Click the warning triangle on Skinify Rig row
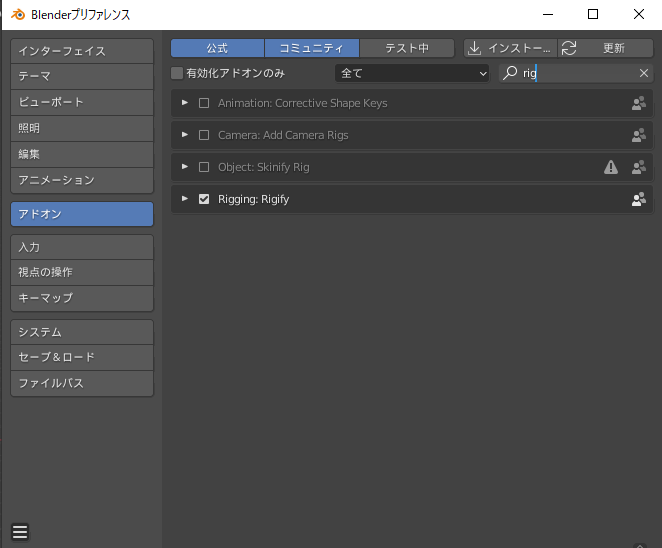This screenshot has height=548, width=662. [610, 167]
